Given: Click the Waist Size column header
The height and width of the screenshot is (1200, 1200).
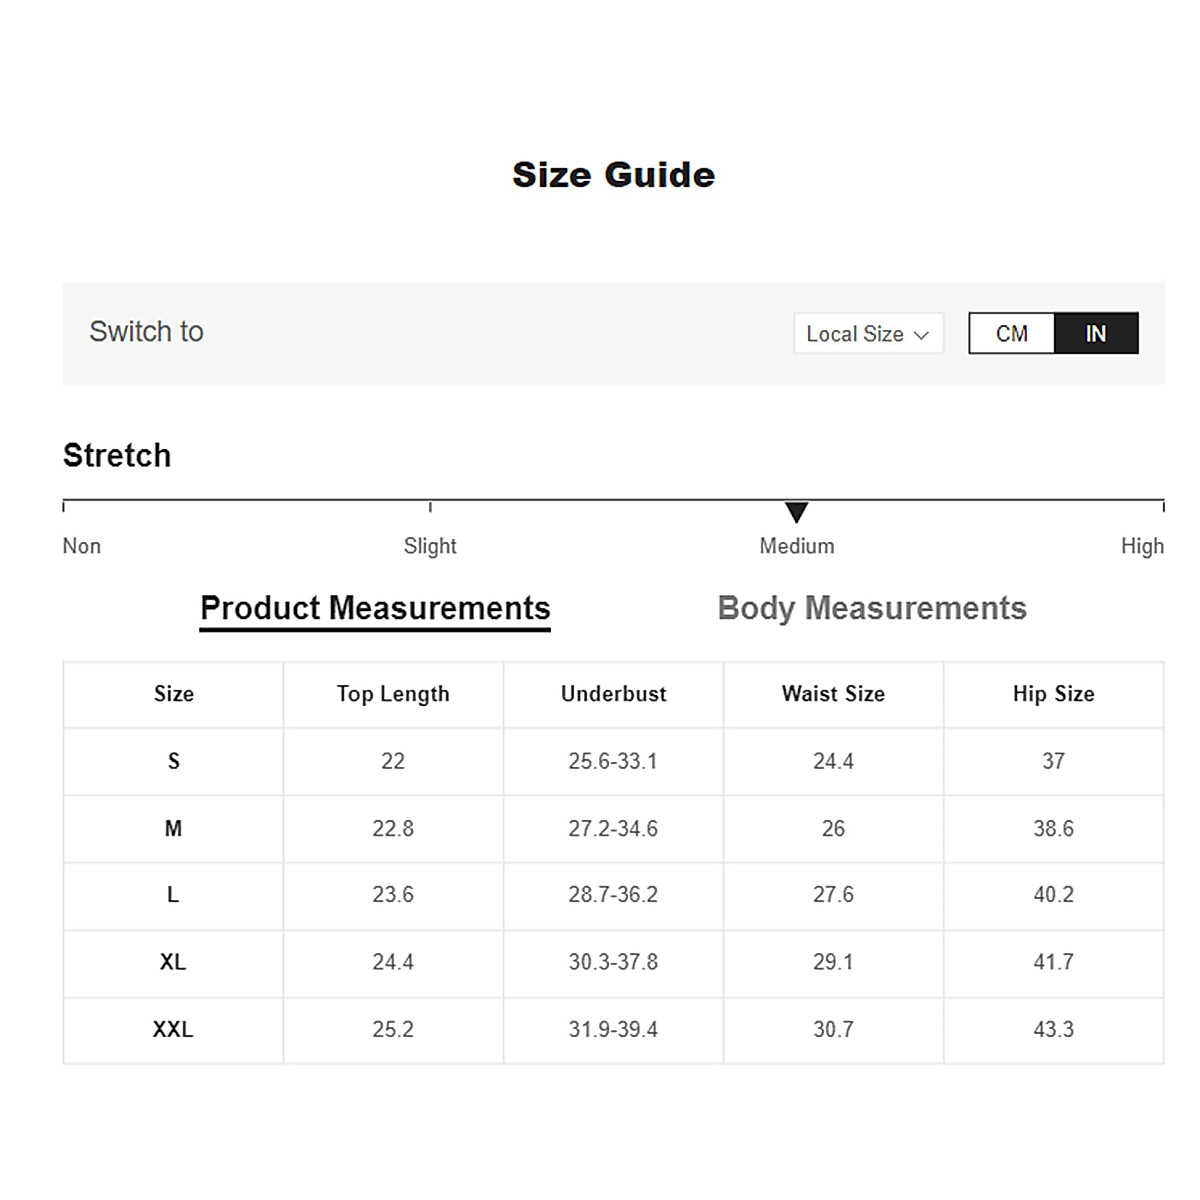Looking at the screenshot, I should (x=833, y=694).
